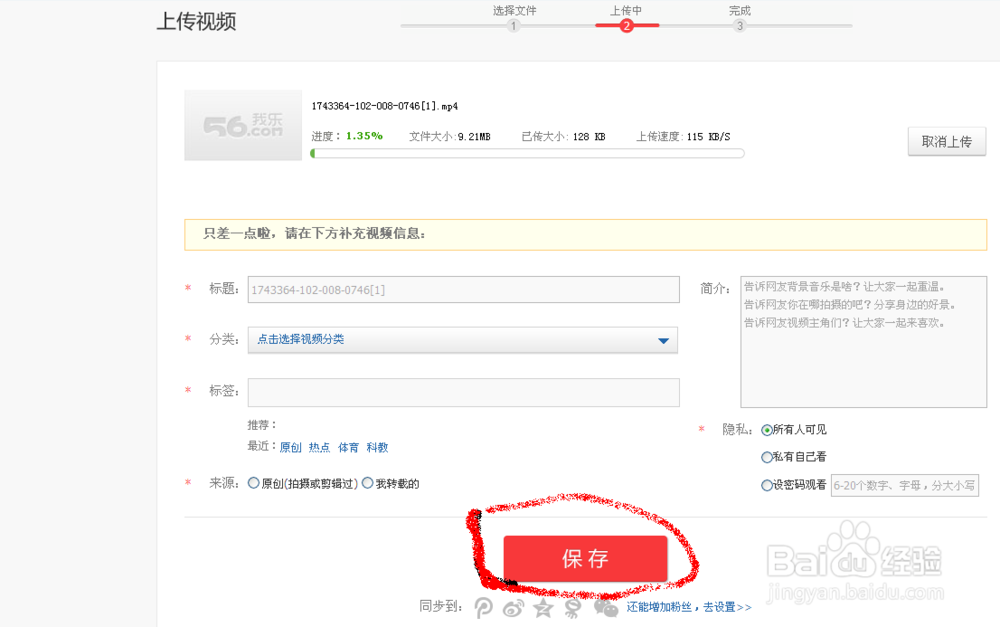Screen dimensions: 1000x627
Task: Focus the 标签 tags input field
Action: tap(464, 392)
